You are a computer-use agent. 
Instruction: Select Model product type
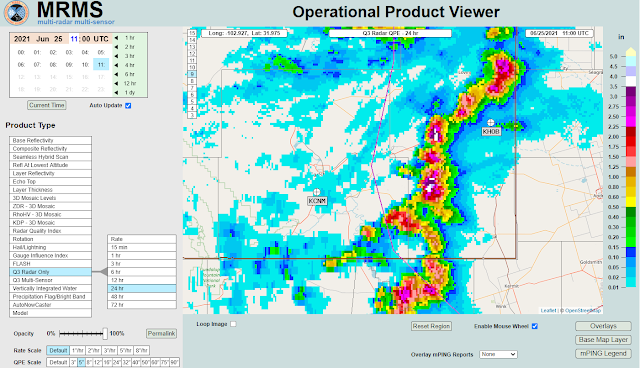tap(50, 313)
